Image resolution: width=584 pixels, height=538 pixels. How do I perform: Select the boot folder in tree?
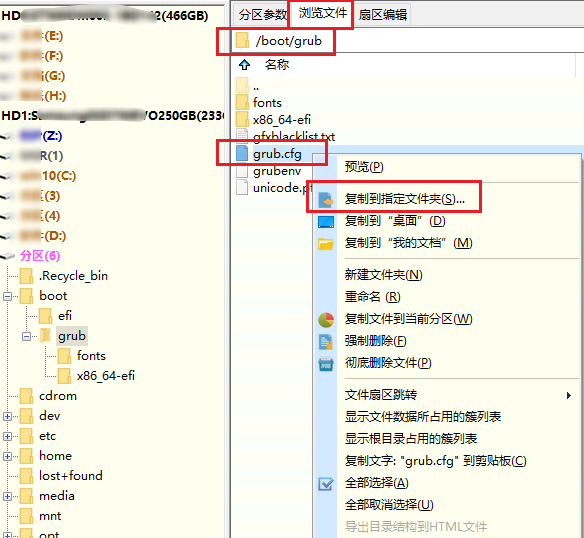tap(53, 296)
